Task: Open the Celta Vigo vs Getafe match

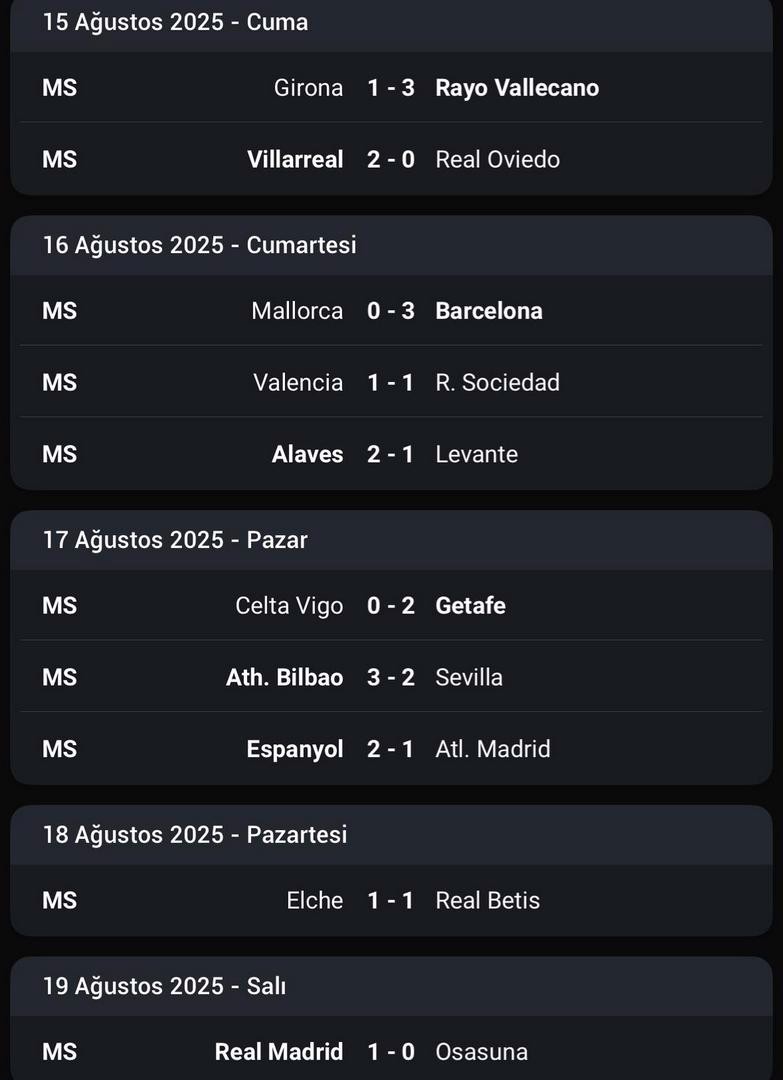Action: [391, 605]
